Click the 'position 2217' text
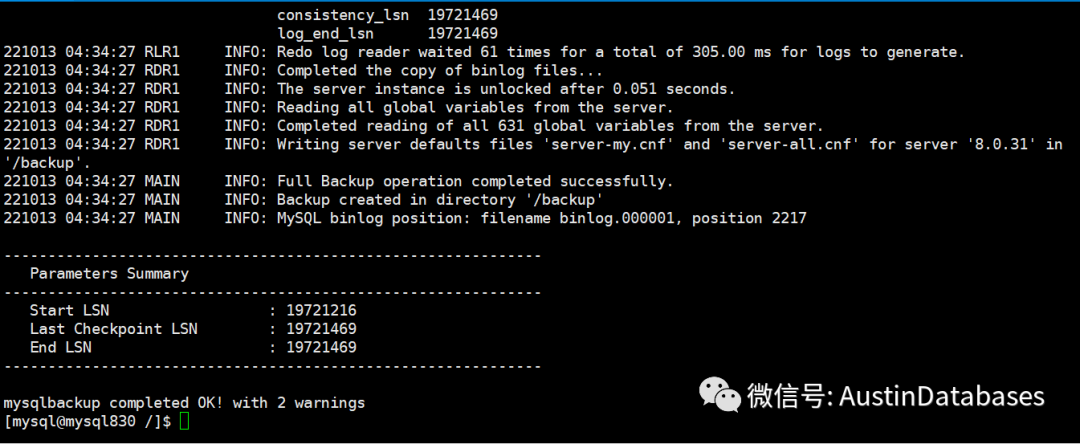 [x=749, y=218]
